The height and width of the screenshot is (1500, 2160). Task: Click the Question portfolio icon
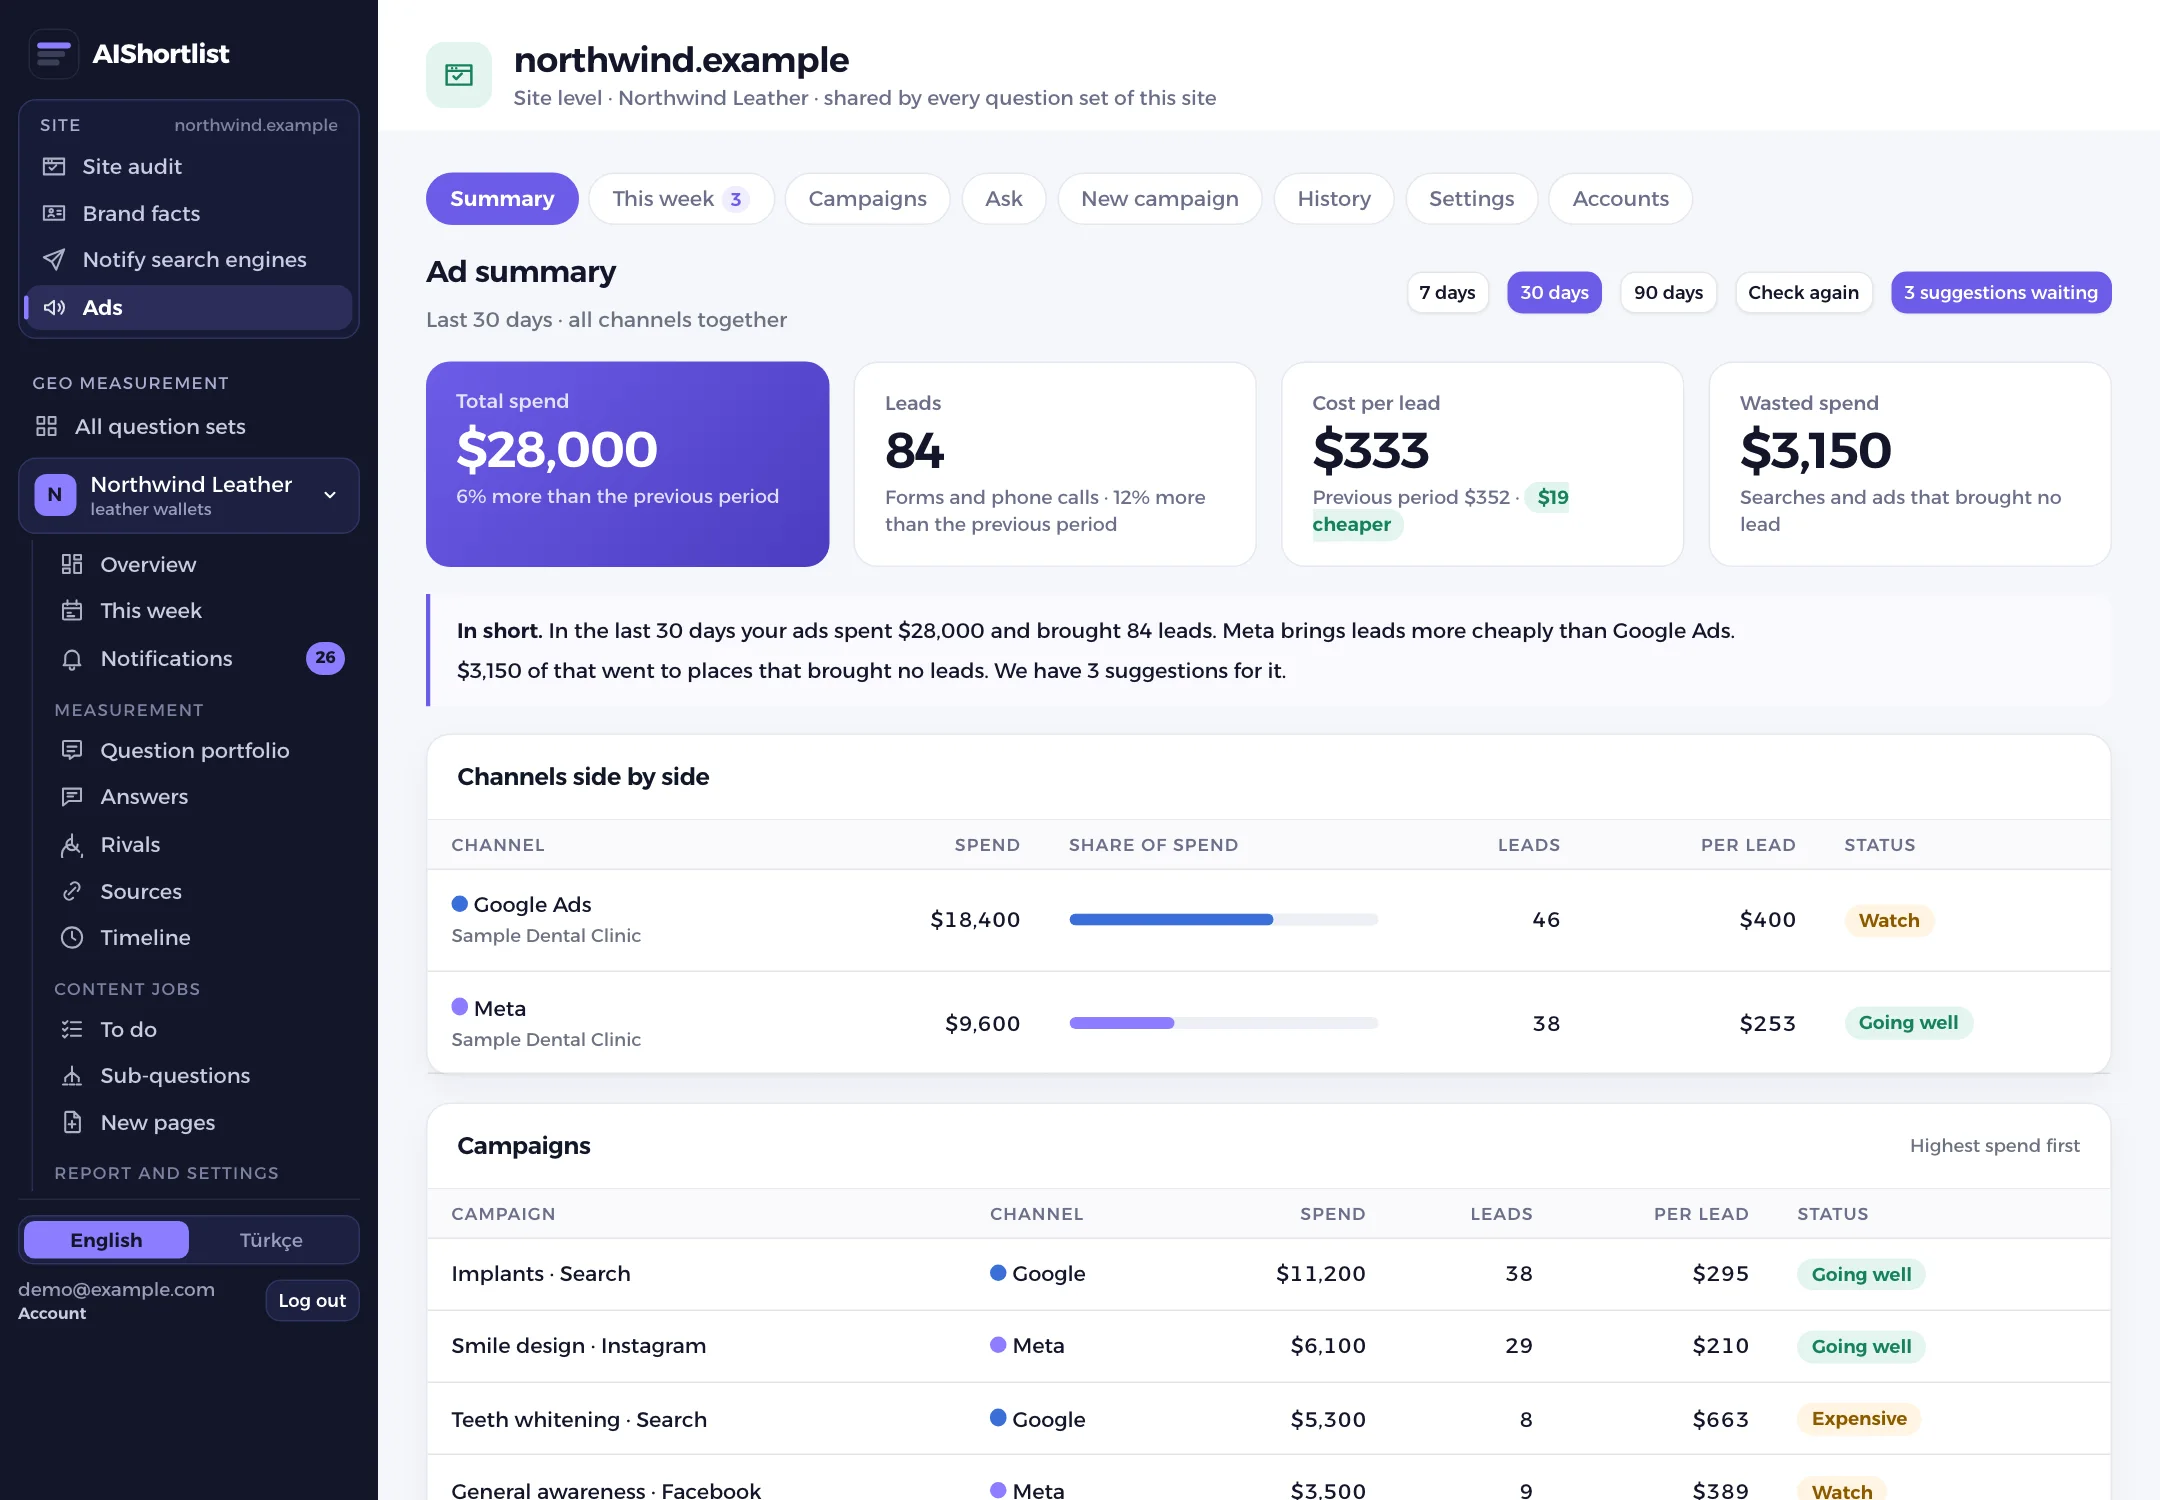coord(72,750)
